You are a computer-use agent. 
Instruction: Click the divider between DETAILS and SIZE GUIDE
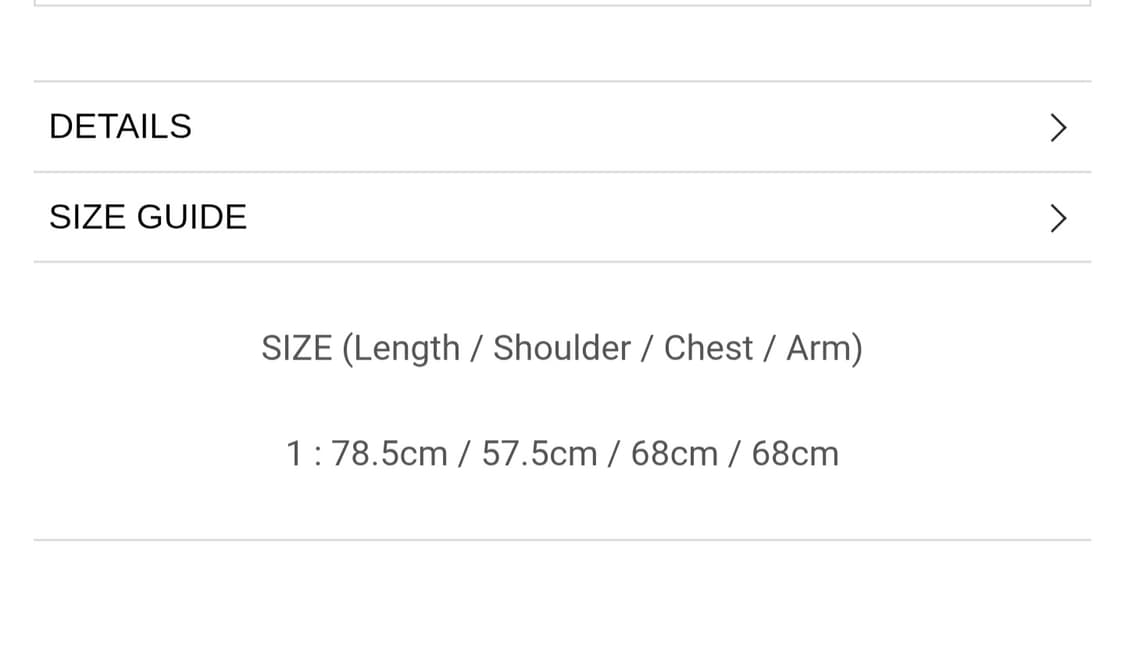562,172
